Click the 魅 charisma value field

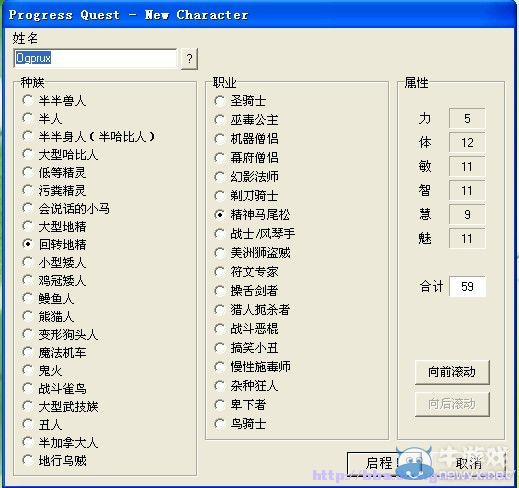[467, 239]
